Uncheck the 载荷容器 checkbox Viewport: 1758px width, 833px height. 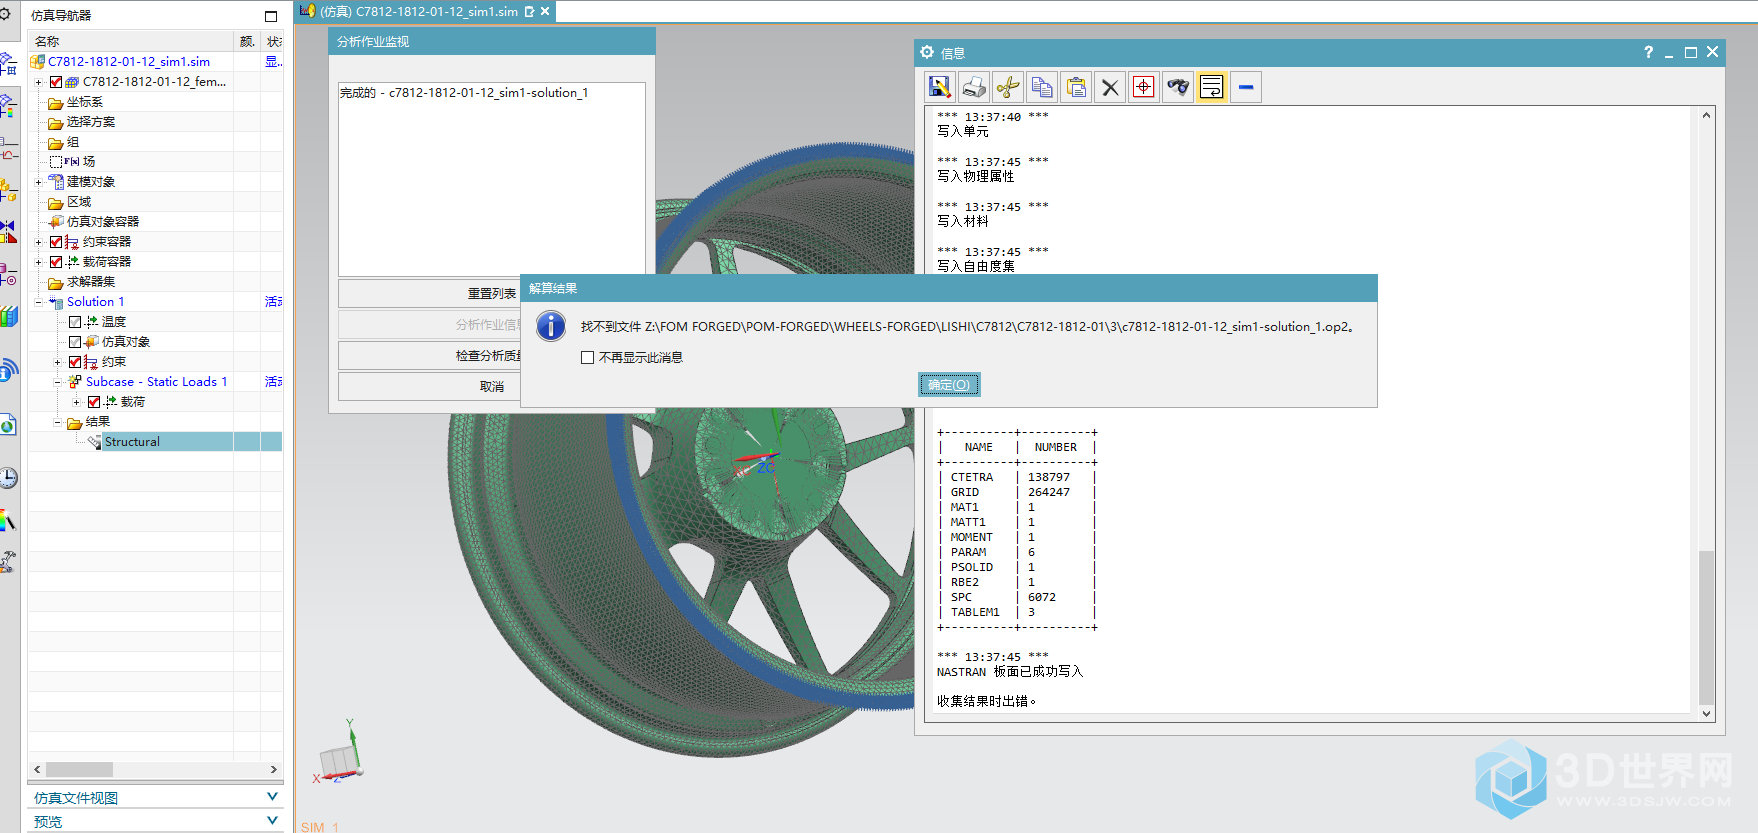(x=56, y=262)
